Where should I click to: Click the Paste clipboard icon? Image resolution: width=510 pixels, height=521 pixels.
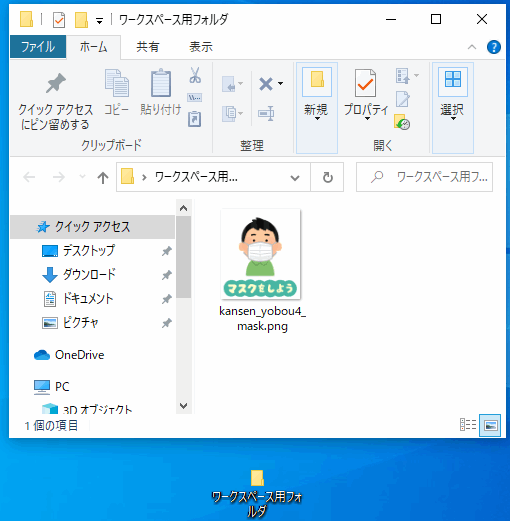pyautogui.click(x=161, y=83)
